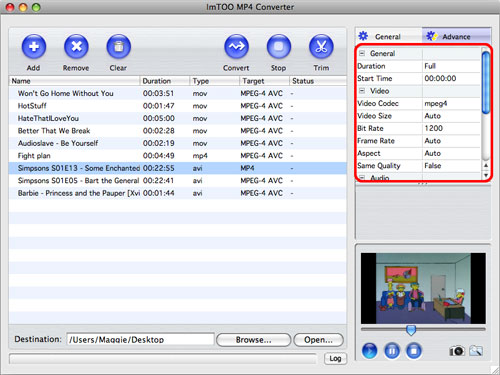
Task: Click the Destination path field
Action: click(140, 340)
